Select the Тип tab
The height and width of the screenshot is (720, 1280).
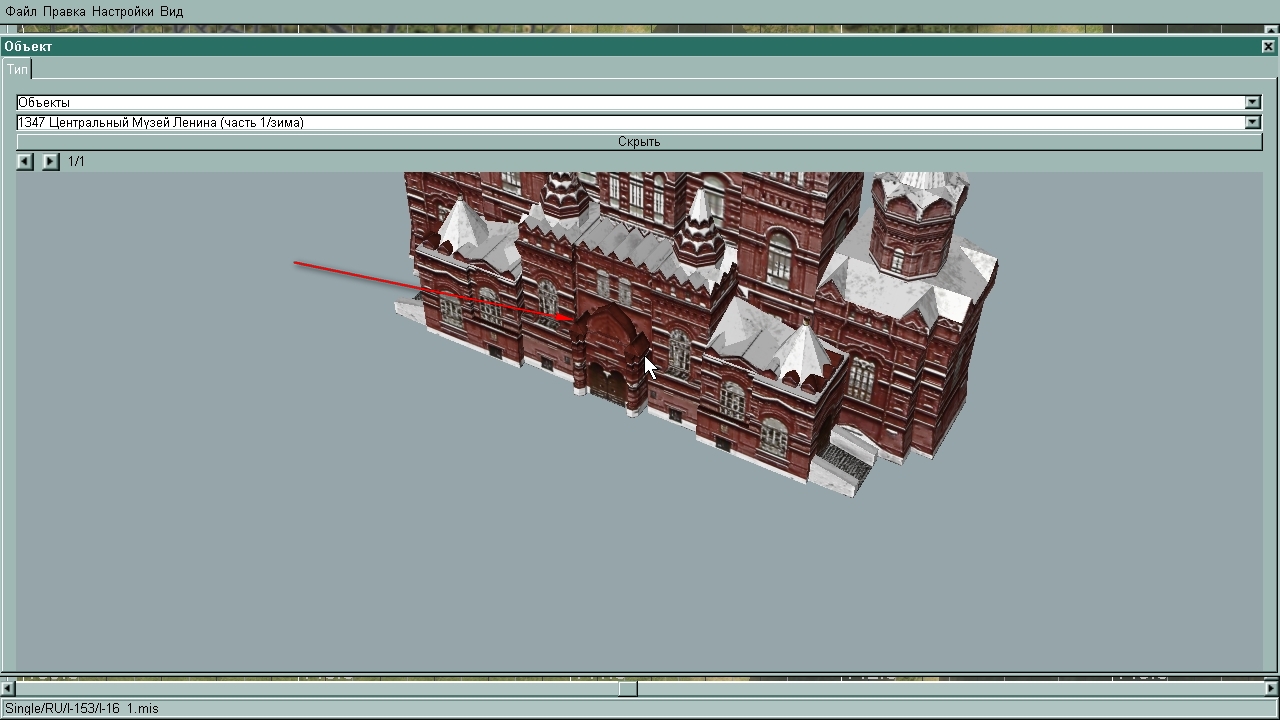(18, 69)
